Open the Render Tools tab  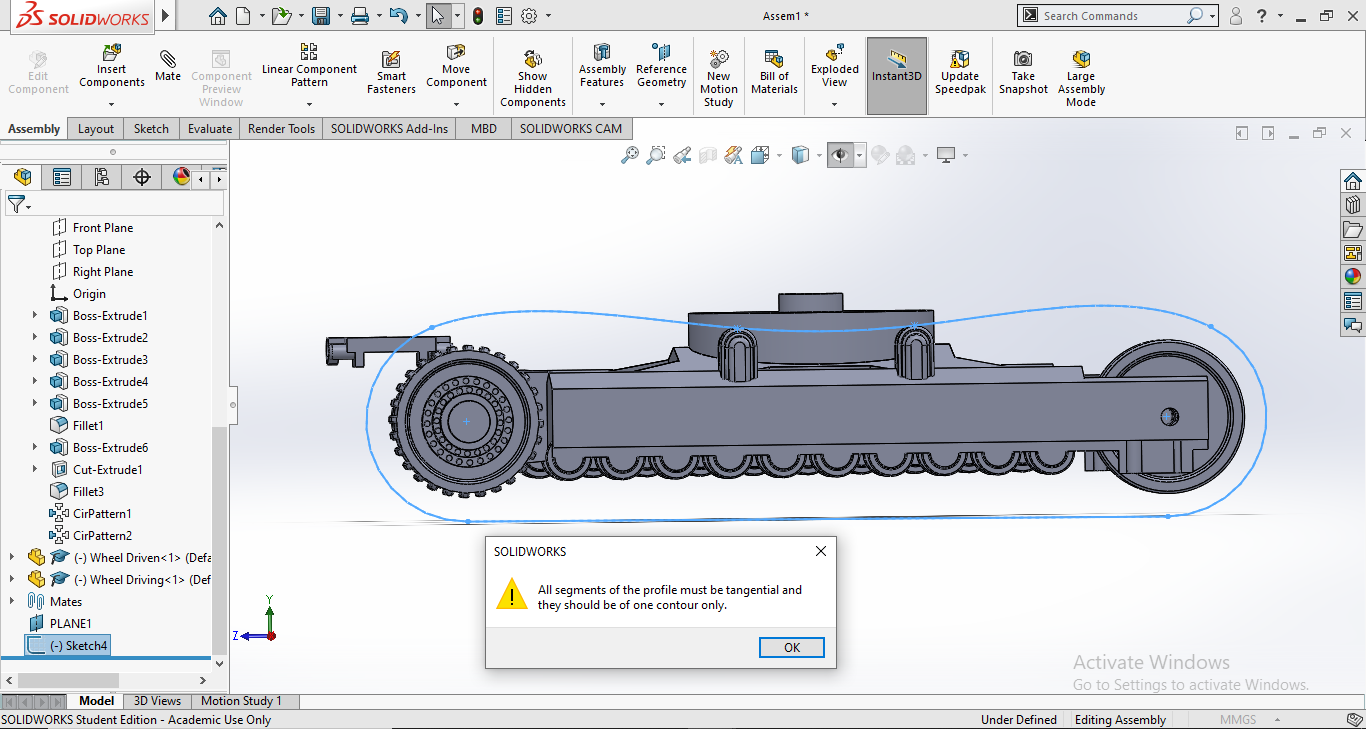[x=281, y=128]
